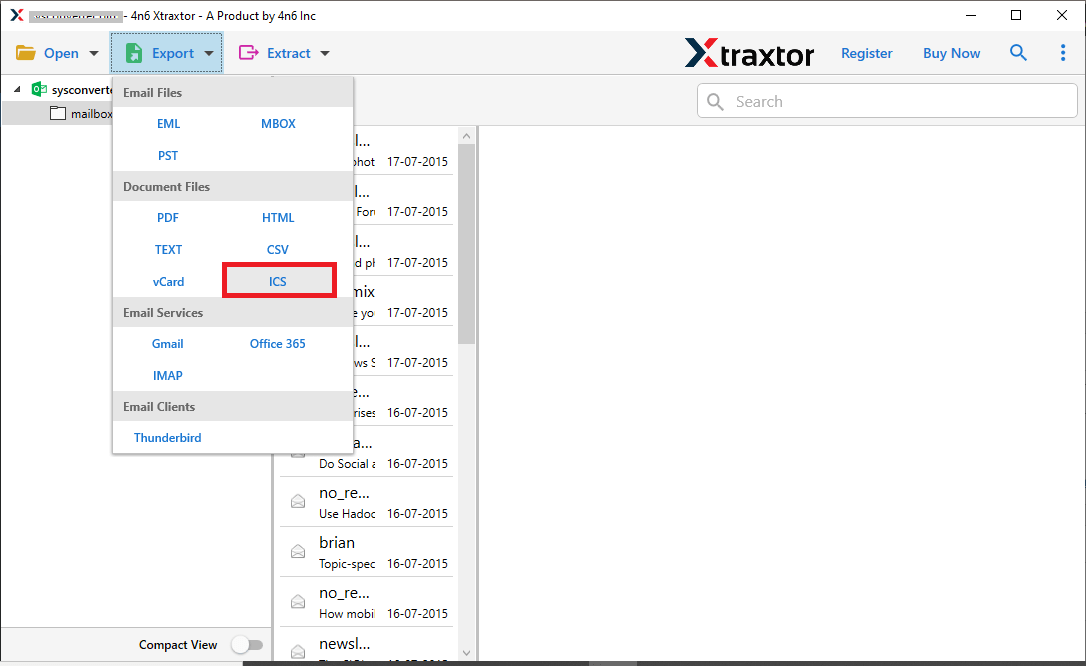Image resolution: width=1086 pixels, height=666 pixels.
Task: Click the envelope icon beside brian email
Action: tap(298, 552)
